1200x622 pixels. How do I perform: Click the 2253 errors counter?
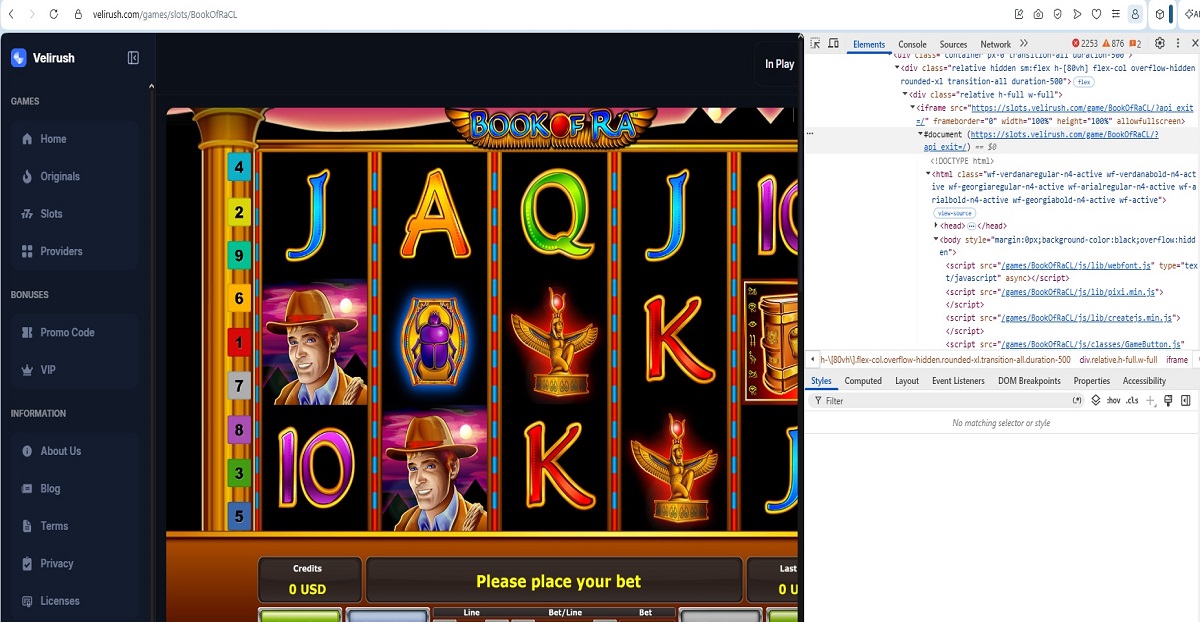pos(1085,44)
